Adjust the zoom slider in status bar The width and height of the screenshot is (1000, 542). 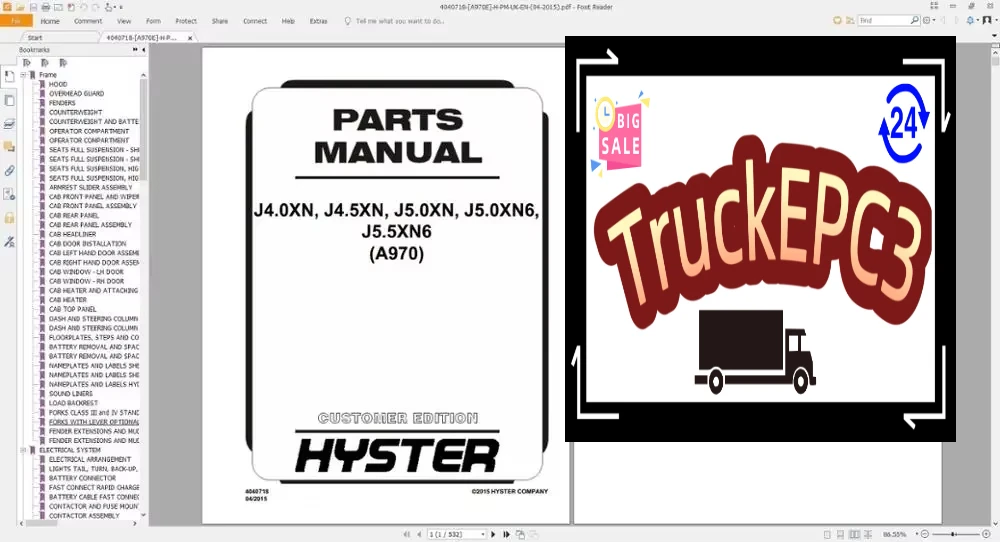[954, 534]
